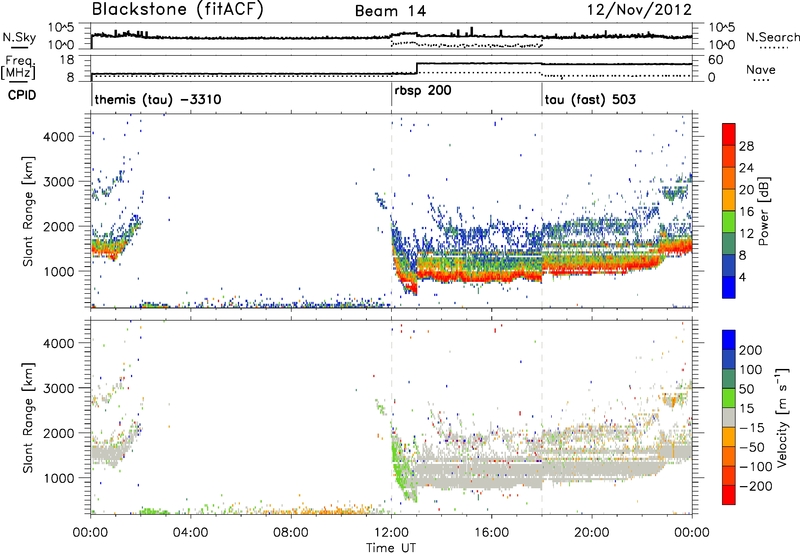This screenshot has height=554, width=800.
Task: Click the 'tau (fast) 503' CPID text
Action: click(x=590, y=99)
